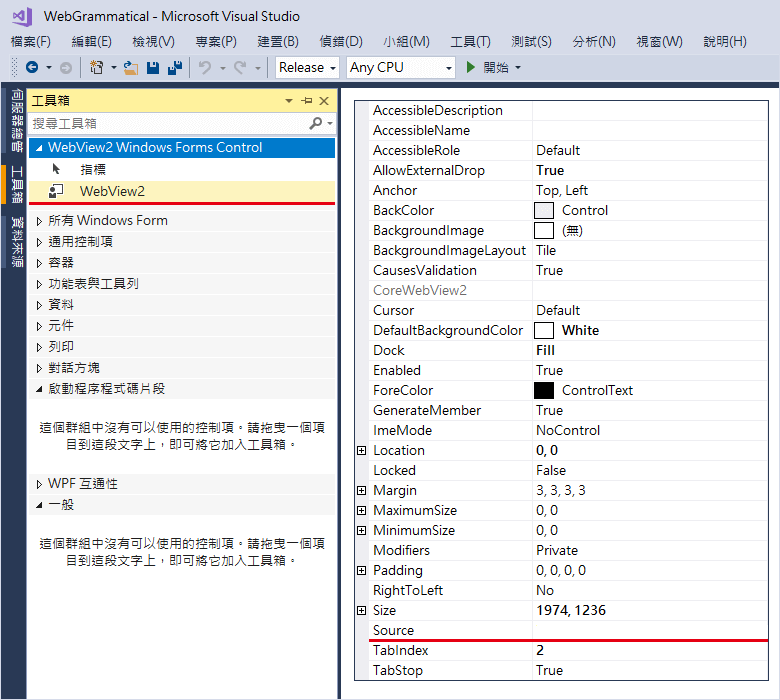
Task: Expand the 資料 toolbox group
Action: point(39,305)
